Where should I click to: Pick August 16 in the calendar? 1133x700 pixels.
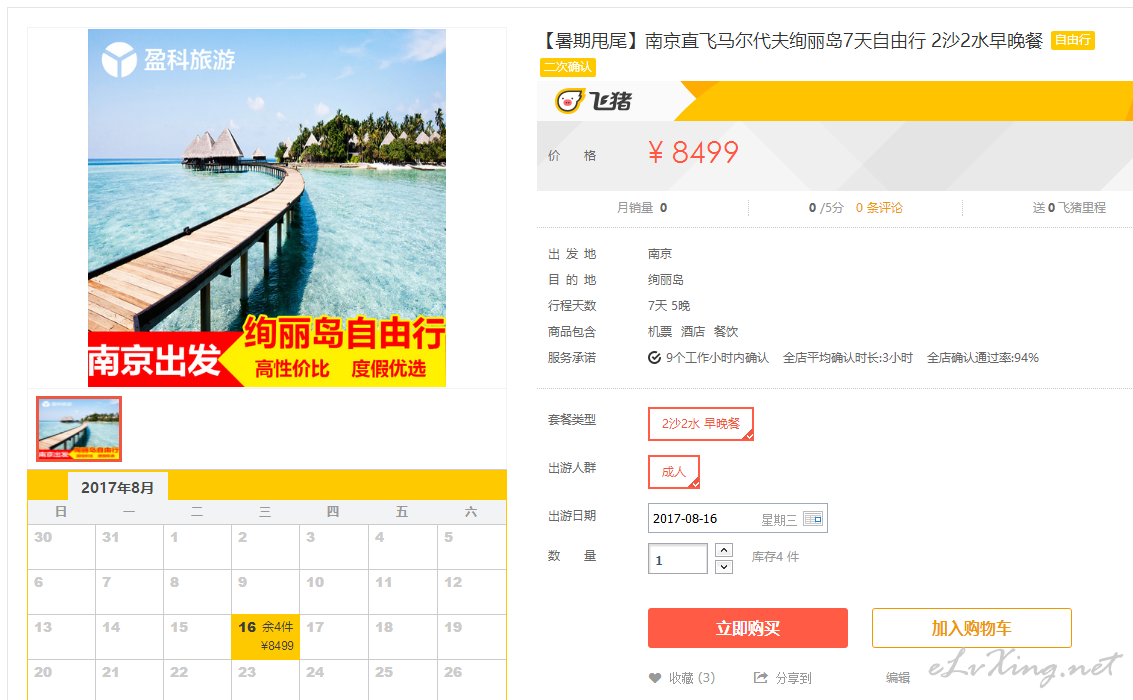click(265, 636)
